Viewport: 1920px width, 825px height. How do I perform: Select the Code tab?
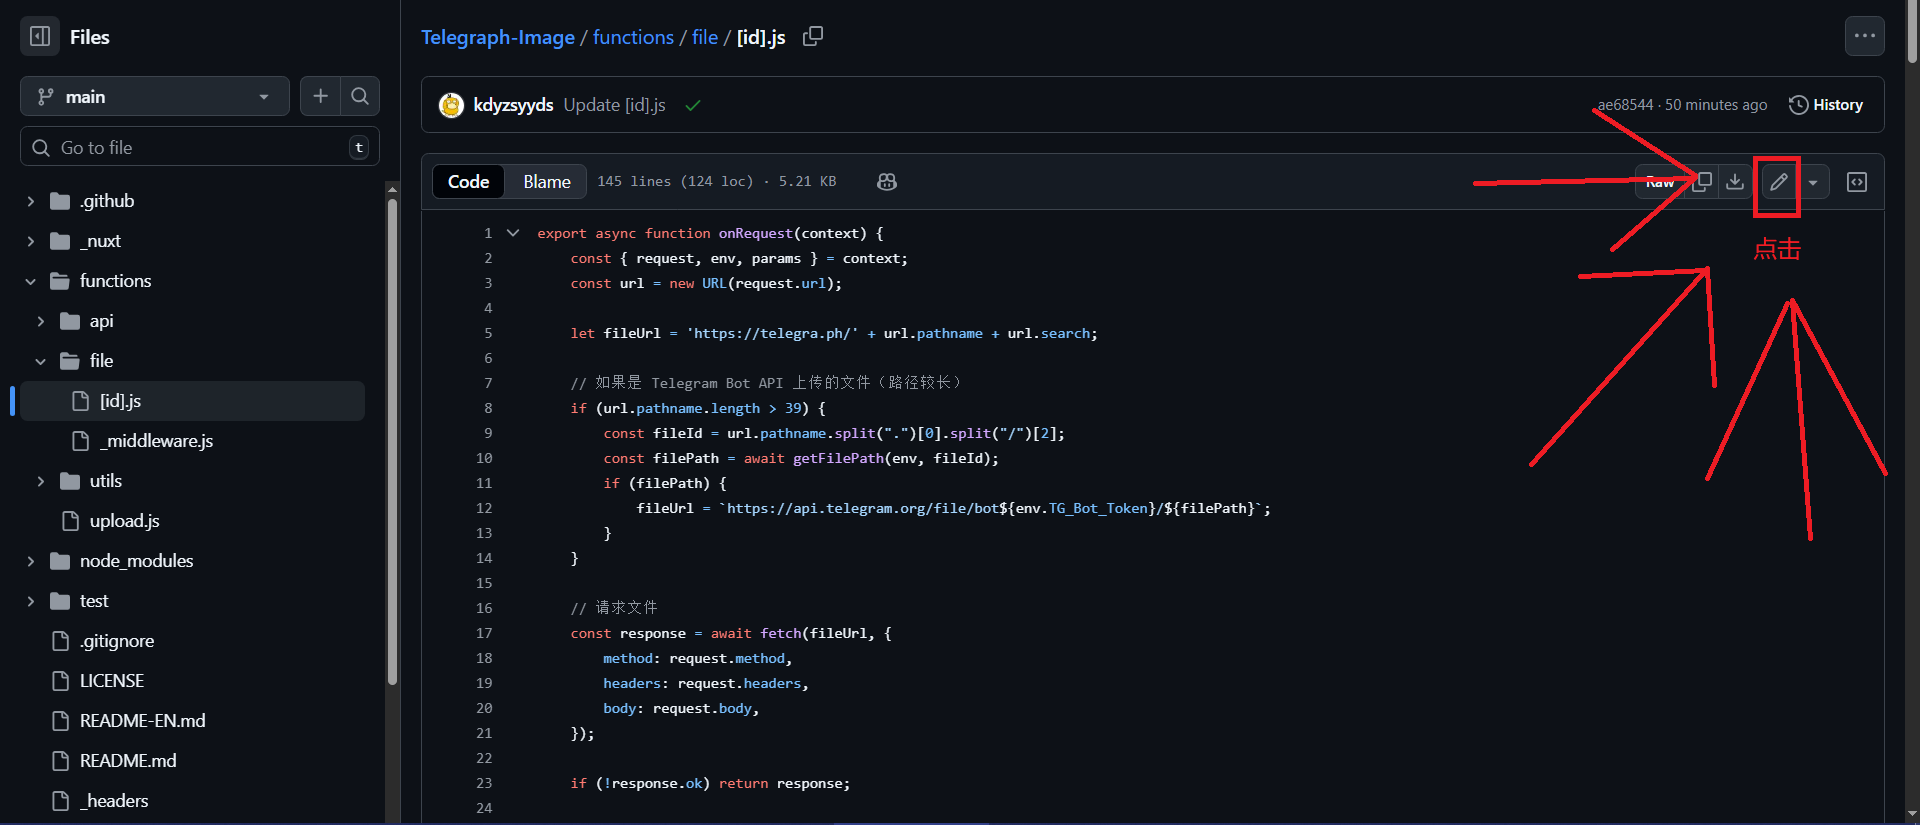(x=468, y=181)
